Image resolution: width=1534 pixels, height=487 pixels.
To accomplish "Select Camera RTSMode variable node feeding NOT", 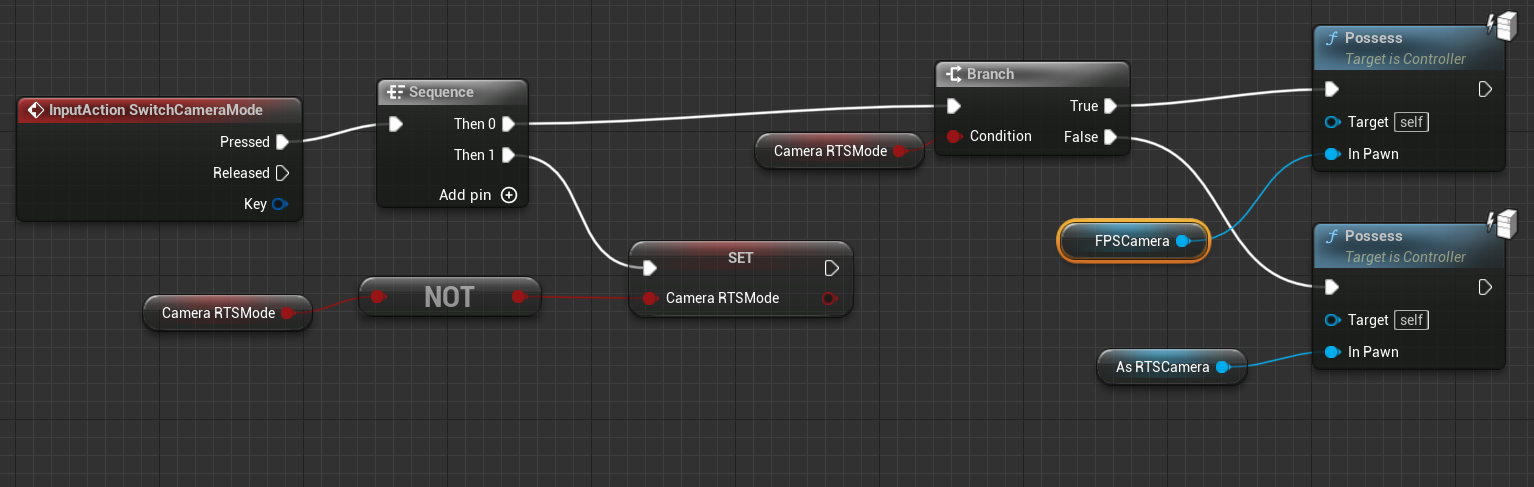I will point(226,313).
